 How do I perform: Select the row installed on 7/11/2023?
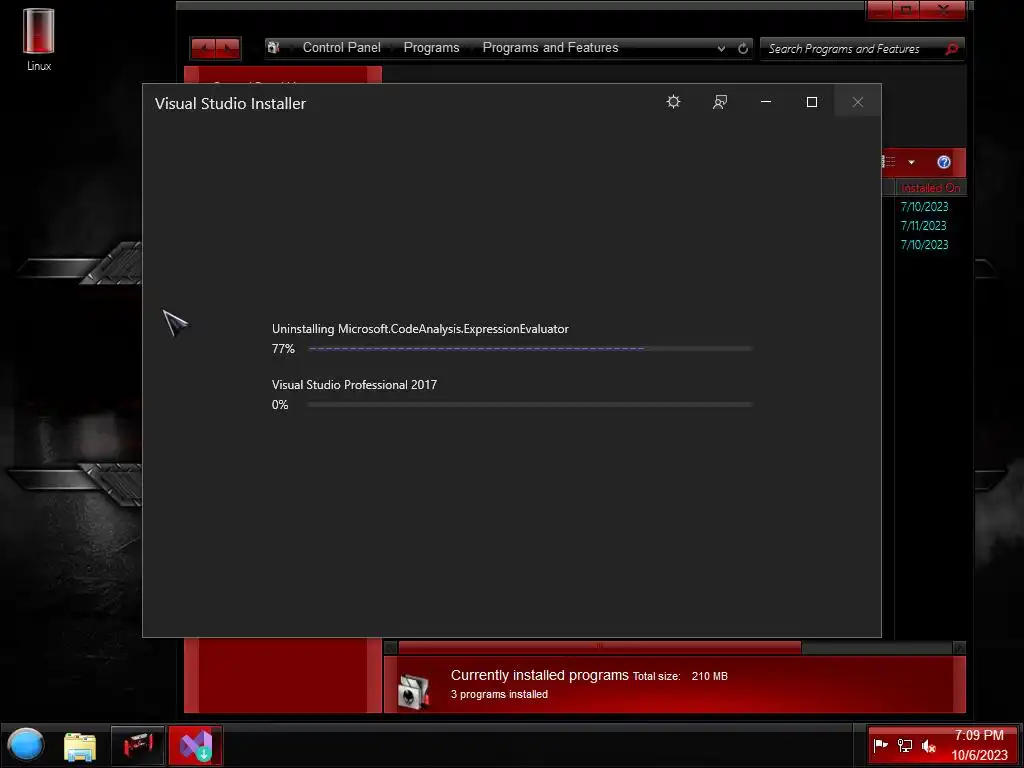tap(923, 225)
